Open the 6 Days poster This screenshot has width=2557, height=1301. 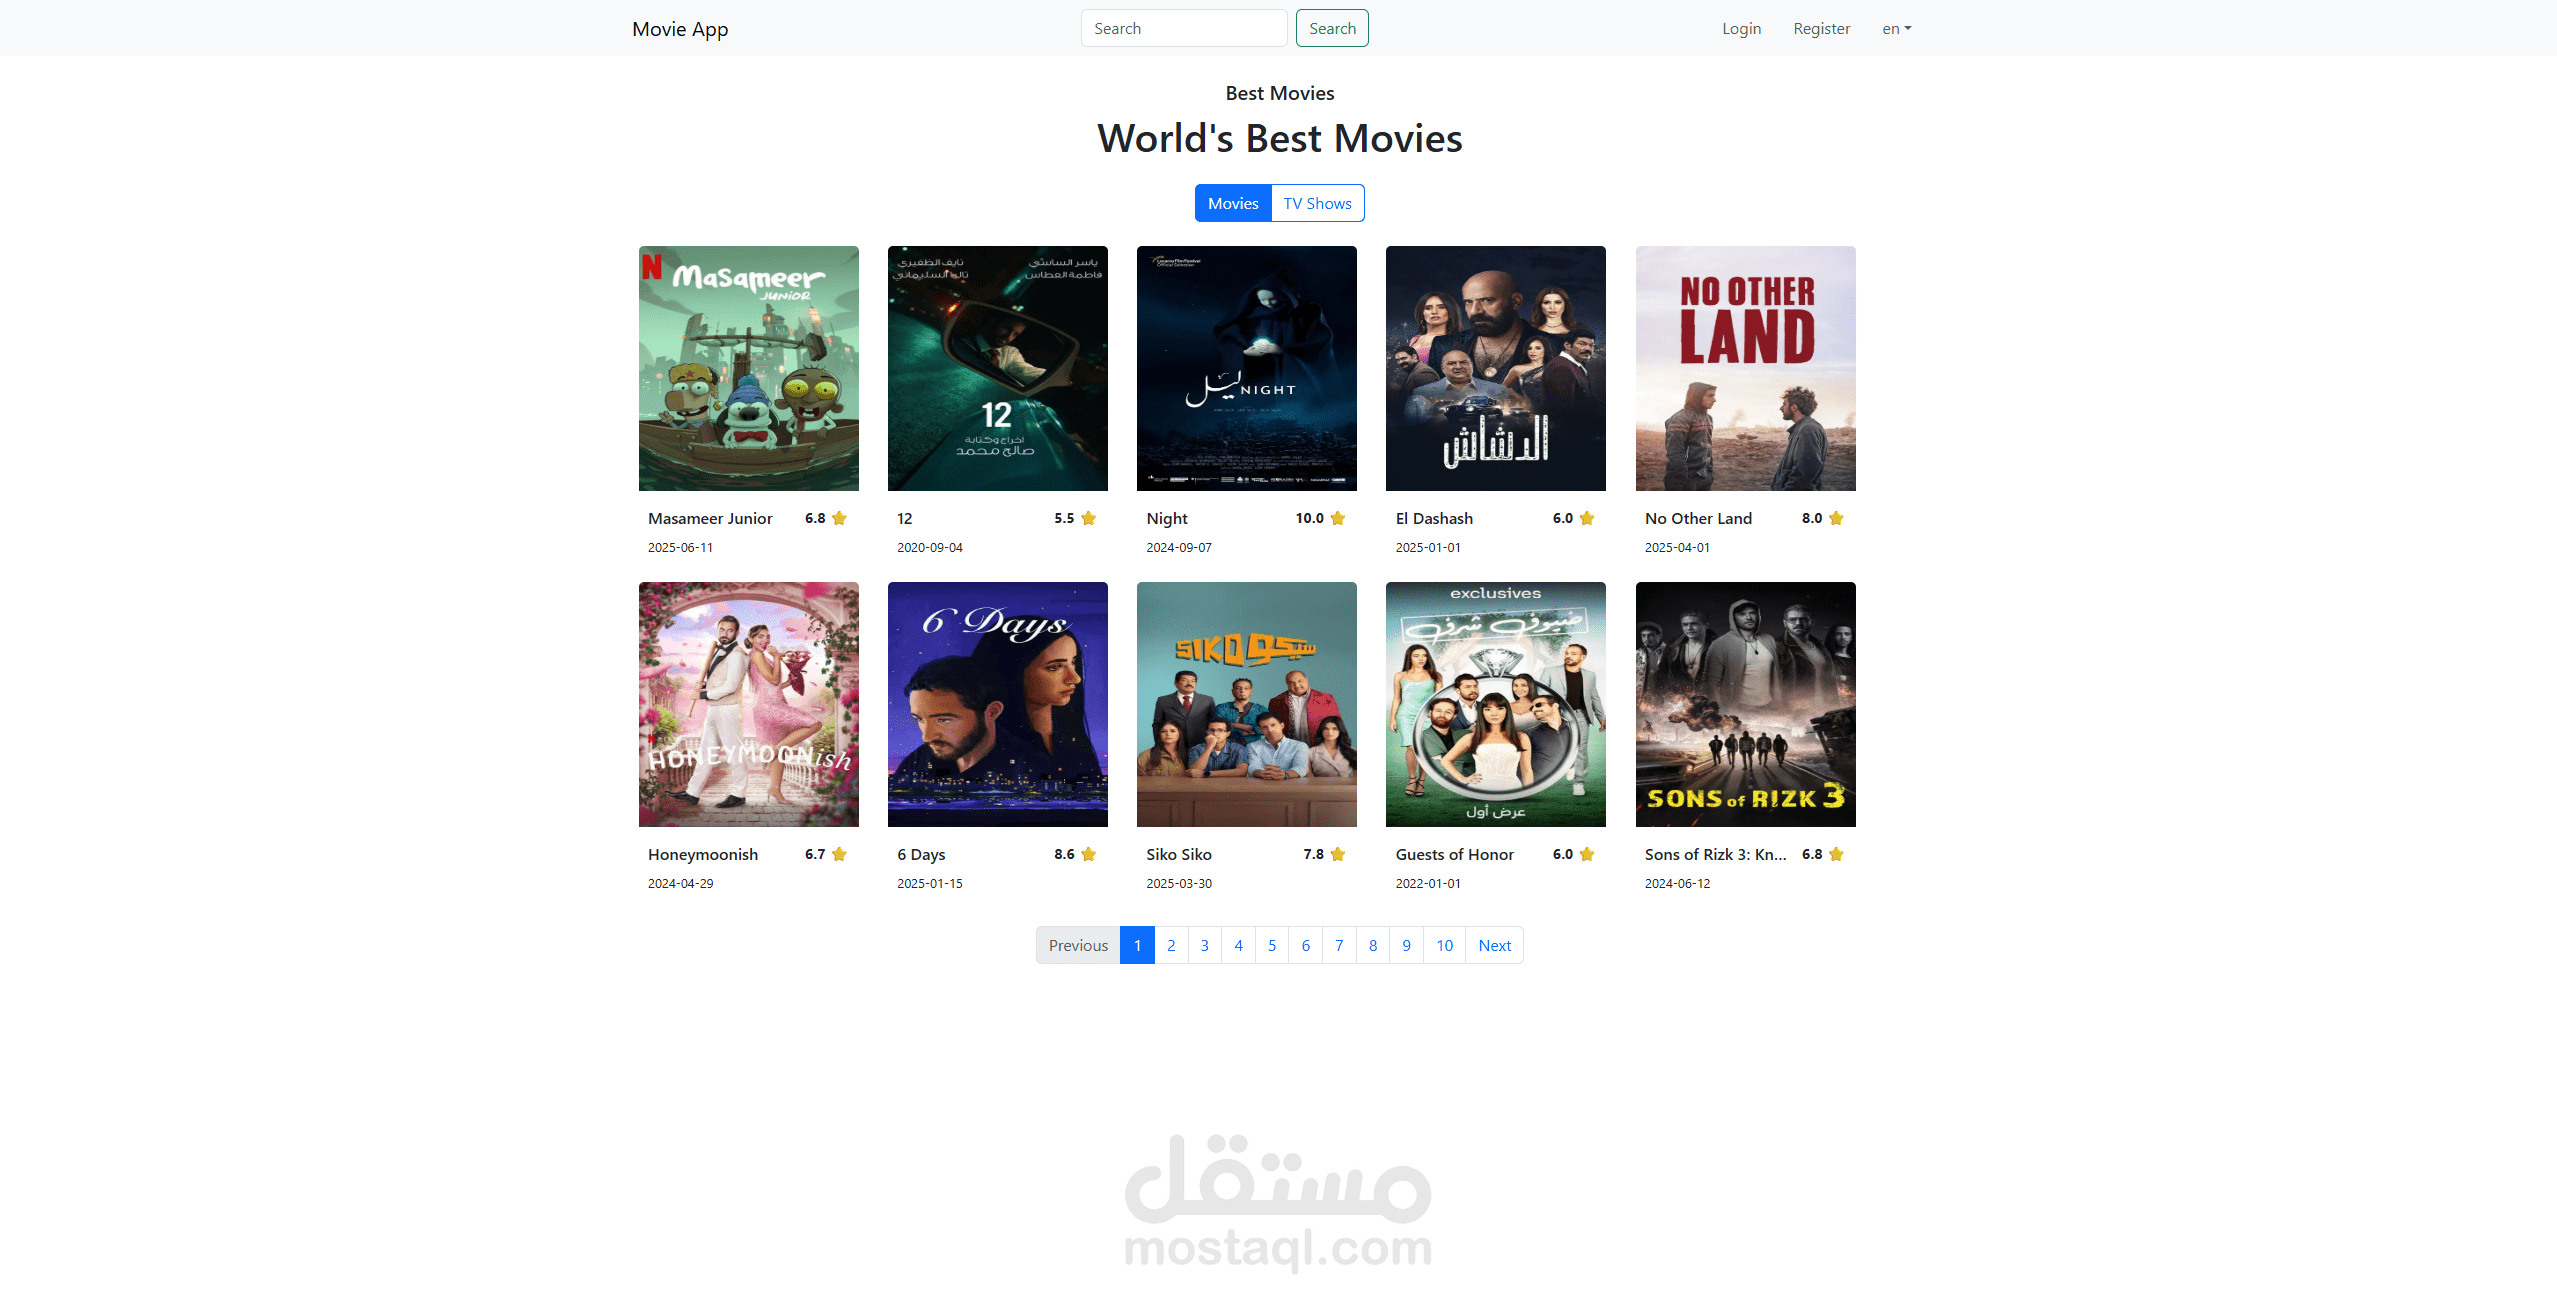(x=998, y=704)
